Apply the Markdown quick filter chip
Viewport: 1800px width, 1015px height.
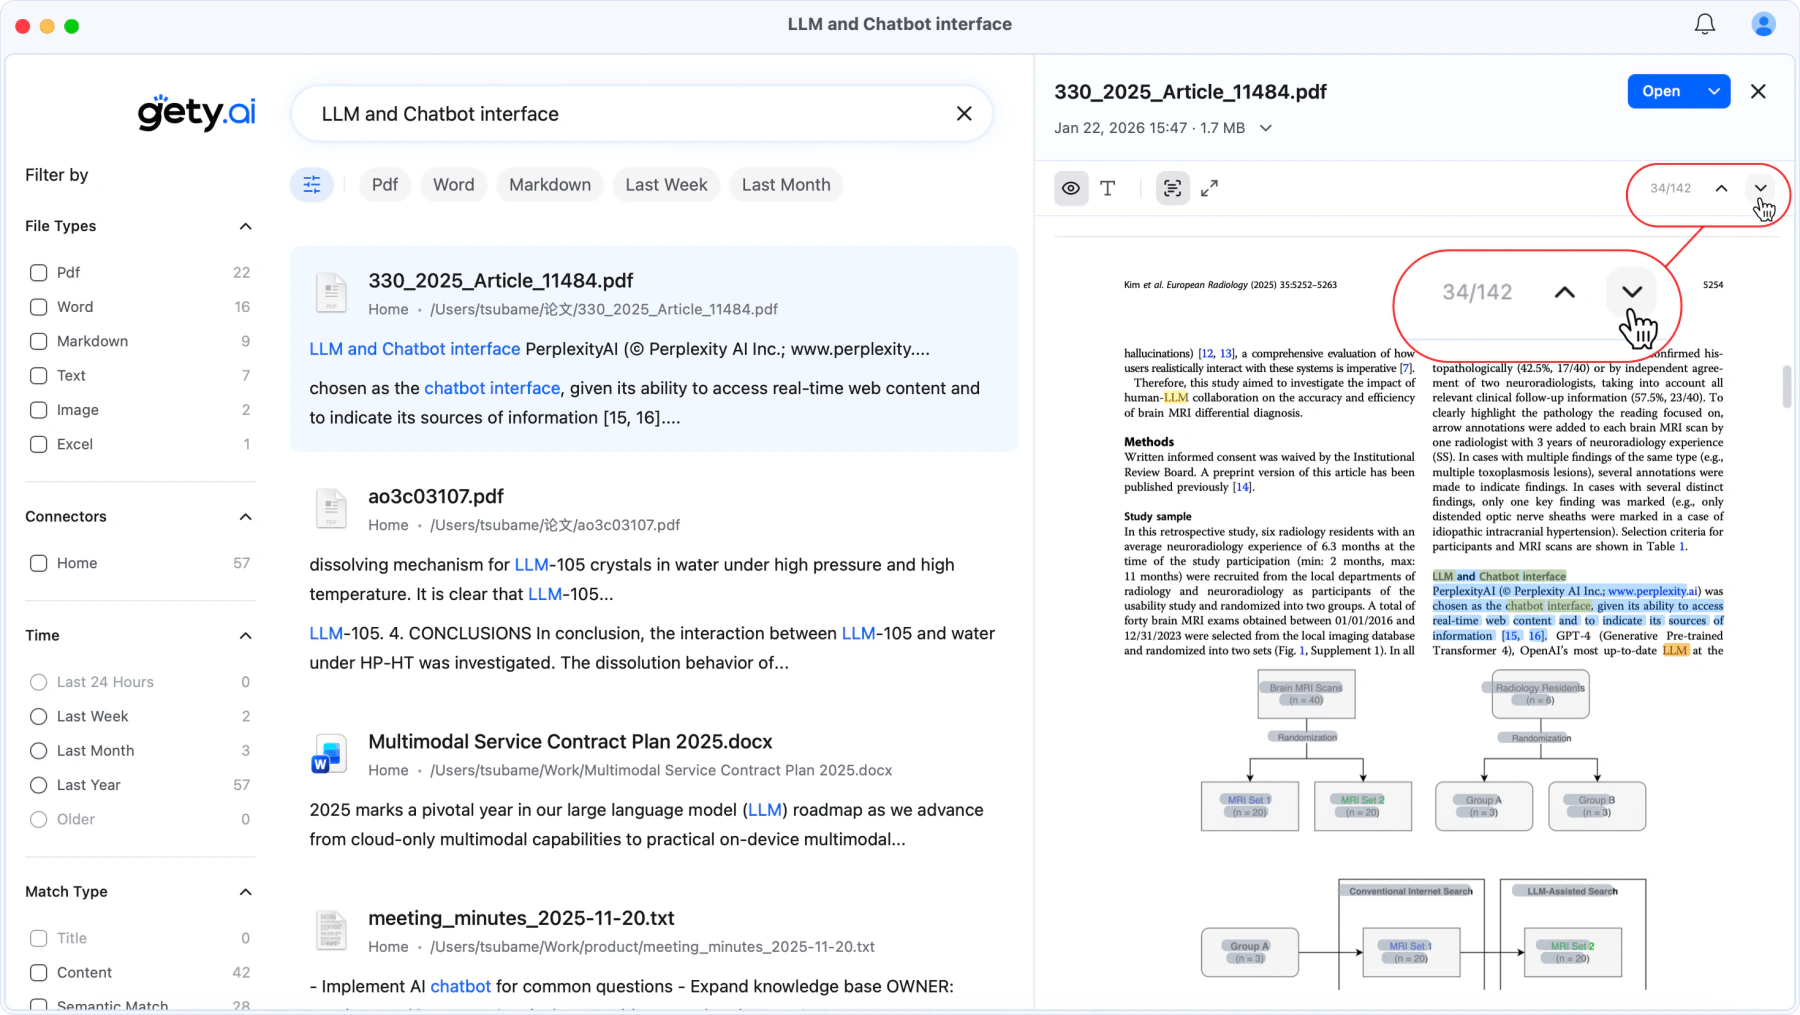pyautogui.click(x=550, y=185)
